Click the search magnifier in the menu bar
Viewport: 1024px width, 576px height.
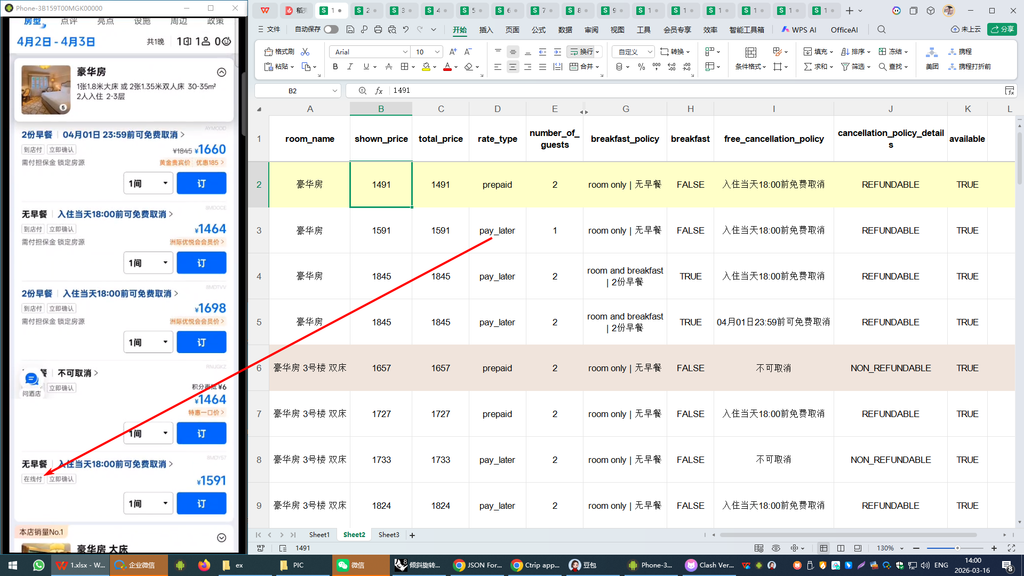click(x=882, y=29)
